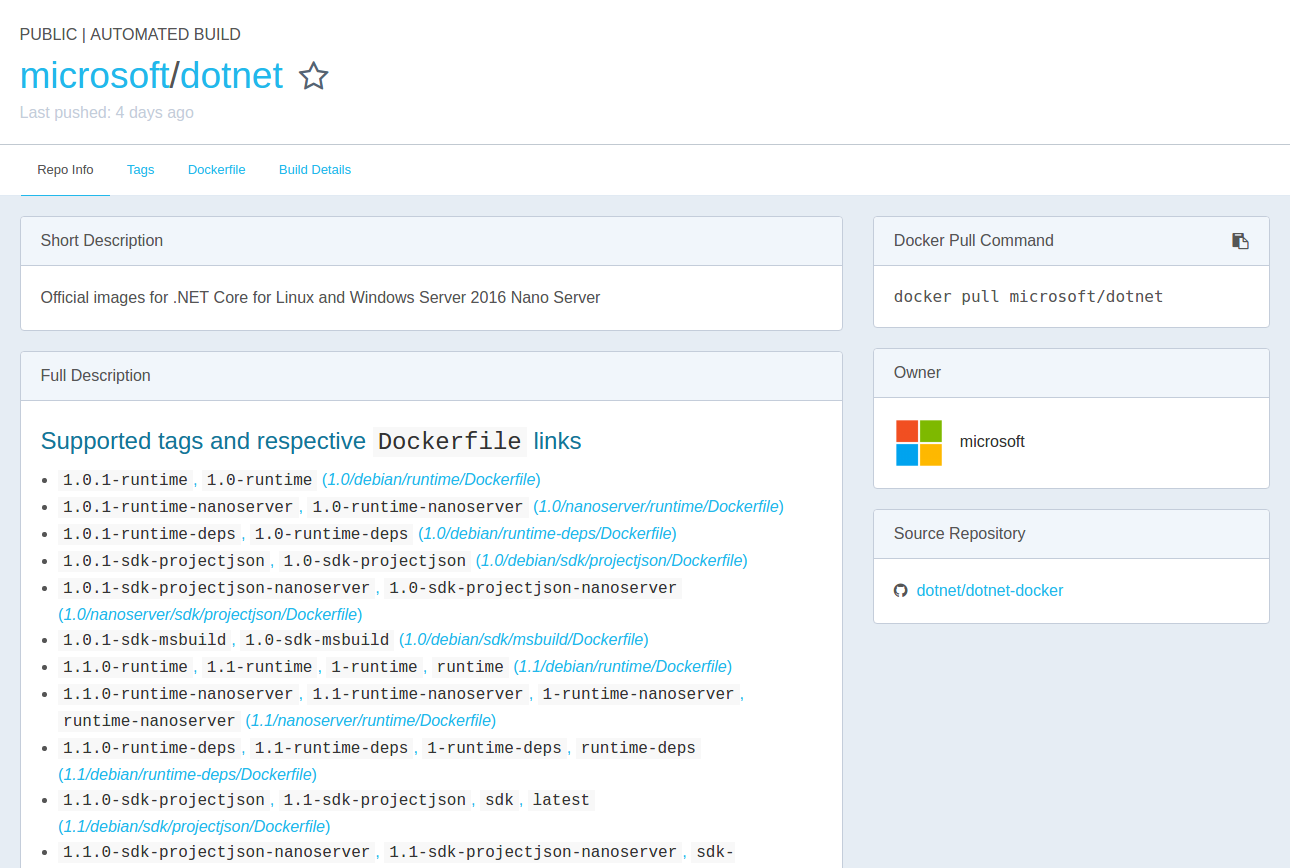
Task: Open the Repo Info tab
Action: tap(65, 170)
